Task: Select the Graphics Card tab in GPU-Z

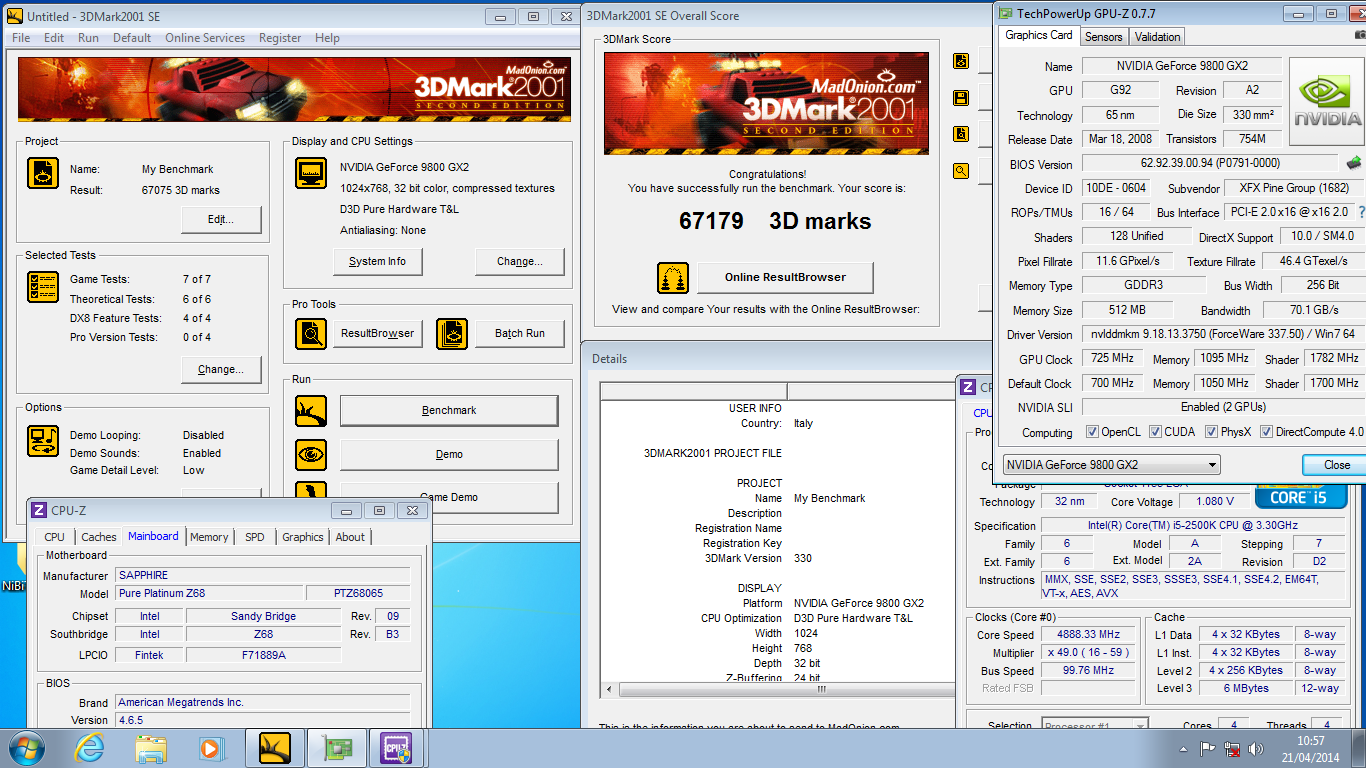Action: tap(1039, 35)
